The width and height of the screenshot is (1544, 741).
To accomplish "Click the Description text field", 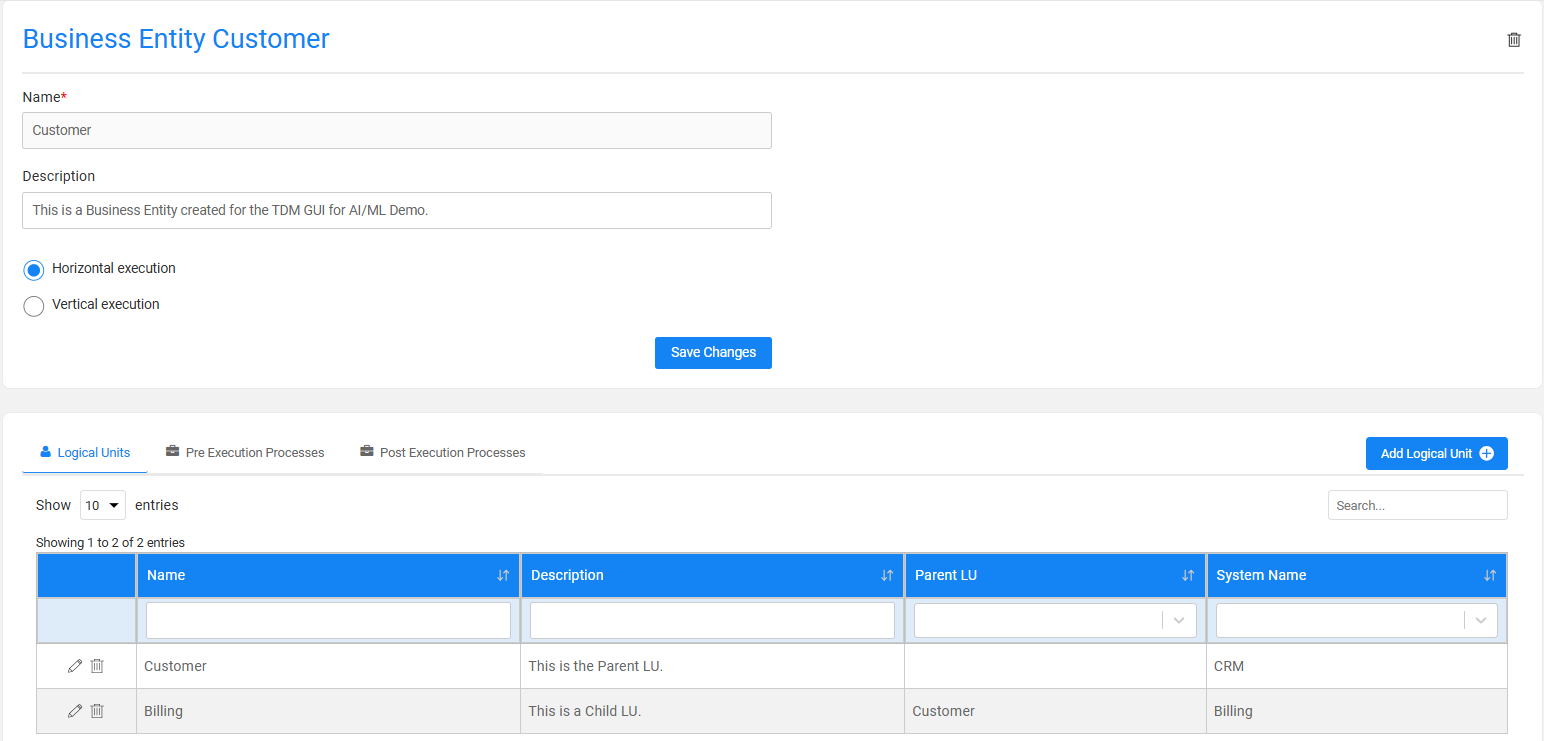I will click(x=397, y=210).
